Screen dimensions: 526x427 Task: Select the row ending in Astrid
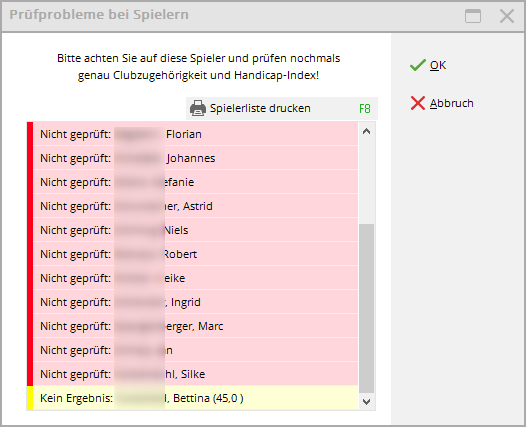pos(196,206)
